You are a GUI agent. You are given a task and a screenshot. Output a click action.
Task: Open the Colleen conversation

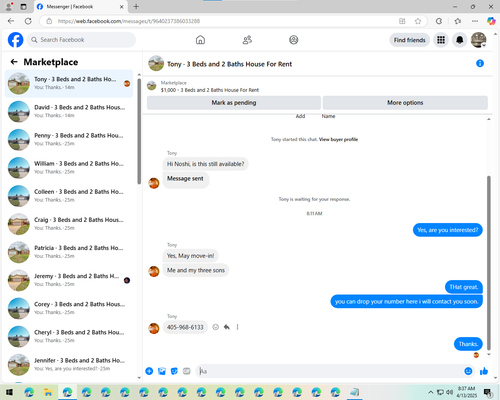pos(69,196)
